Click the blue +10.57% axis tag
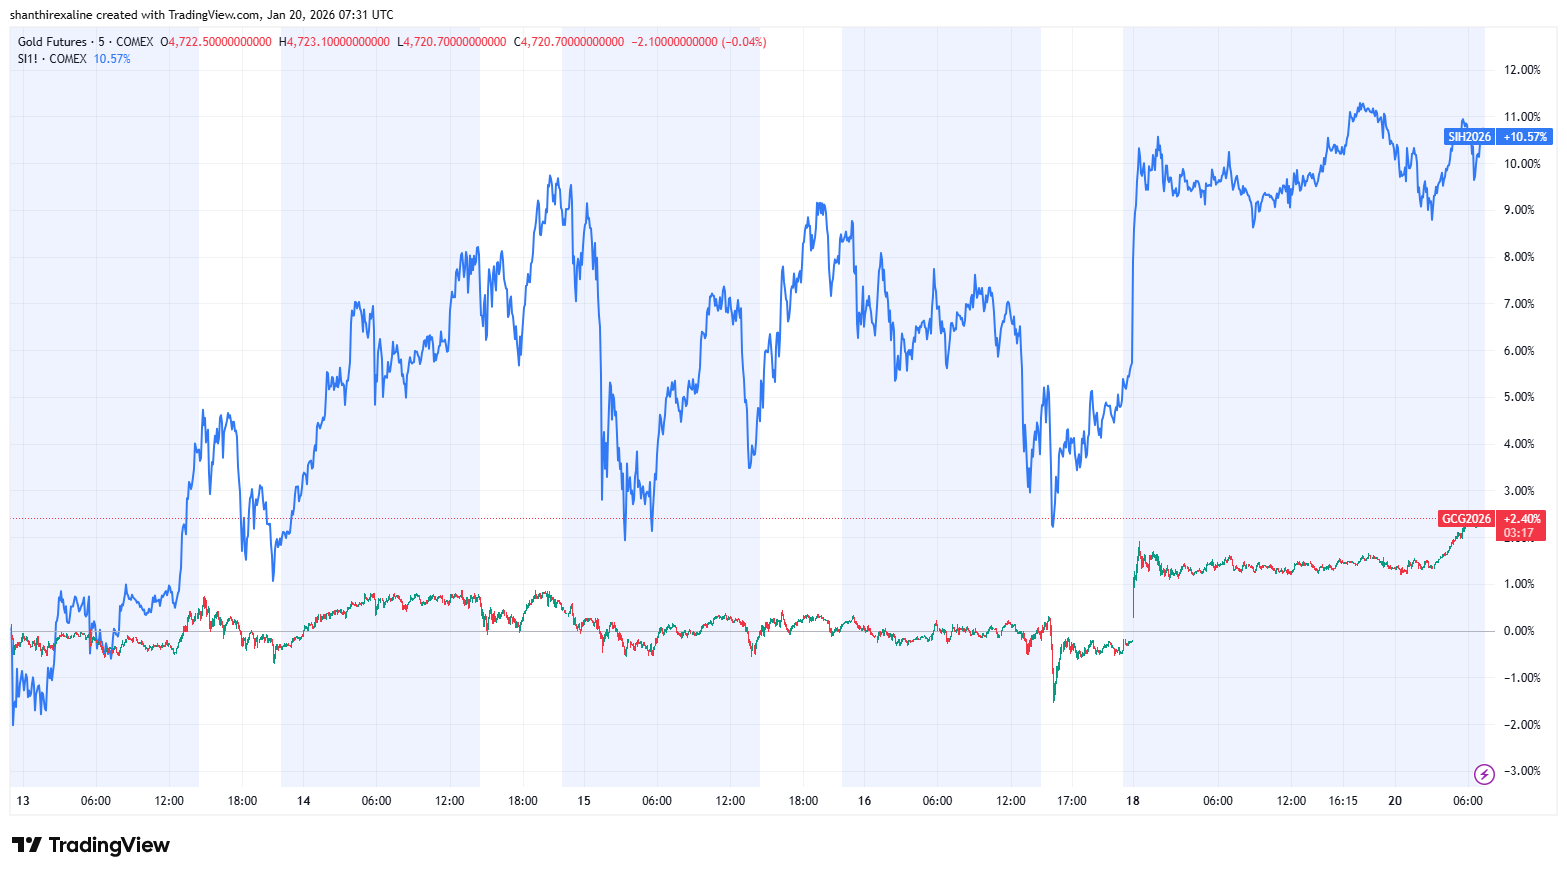The width and height of the screenshot is (1567, 875). click(x=1525, y=137)
